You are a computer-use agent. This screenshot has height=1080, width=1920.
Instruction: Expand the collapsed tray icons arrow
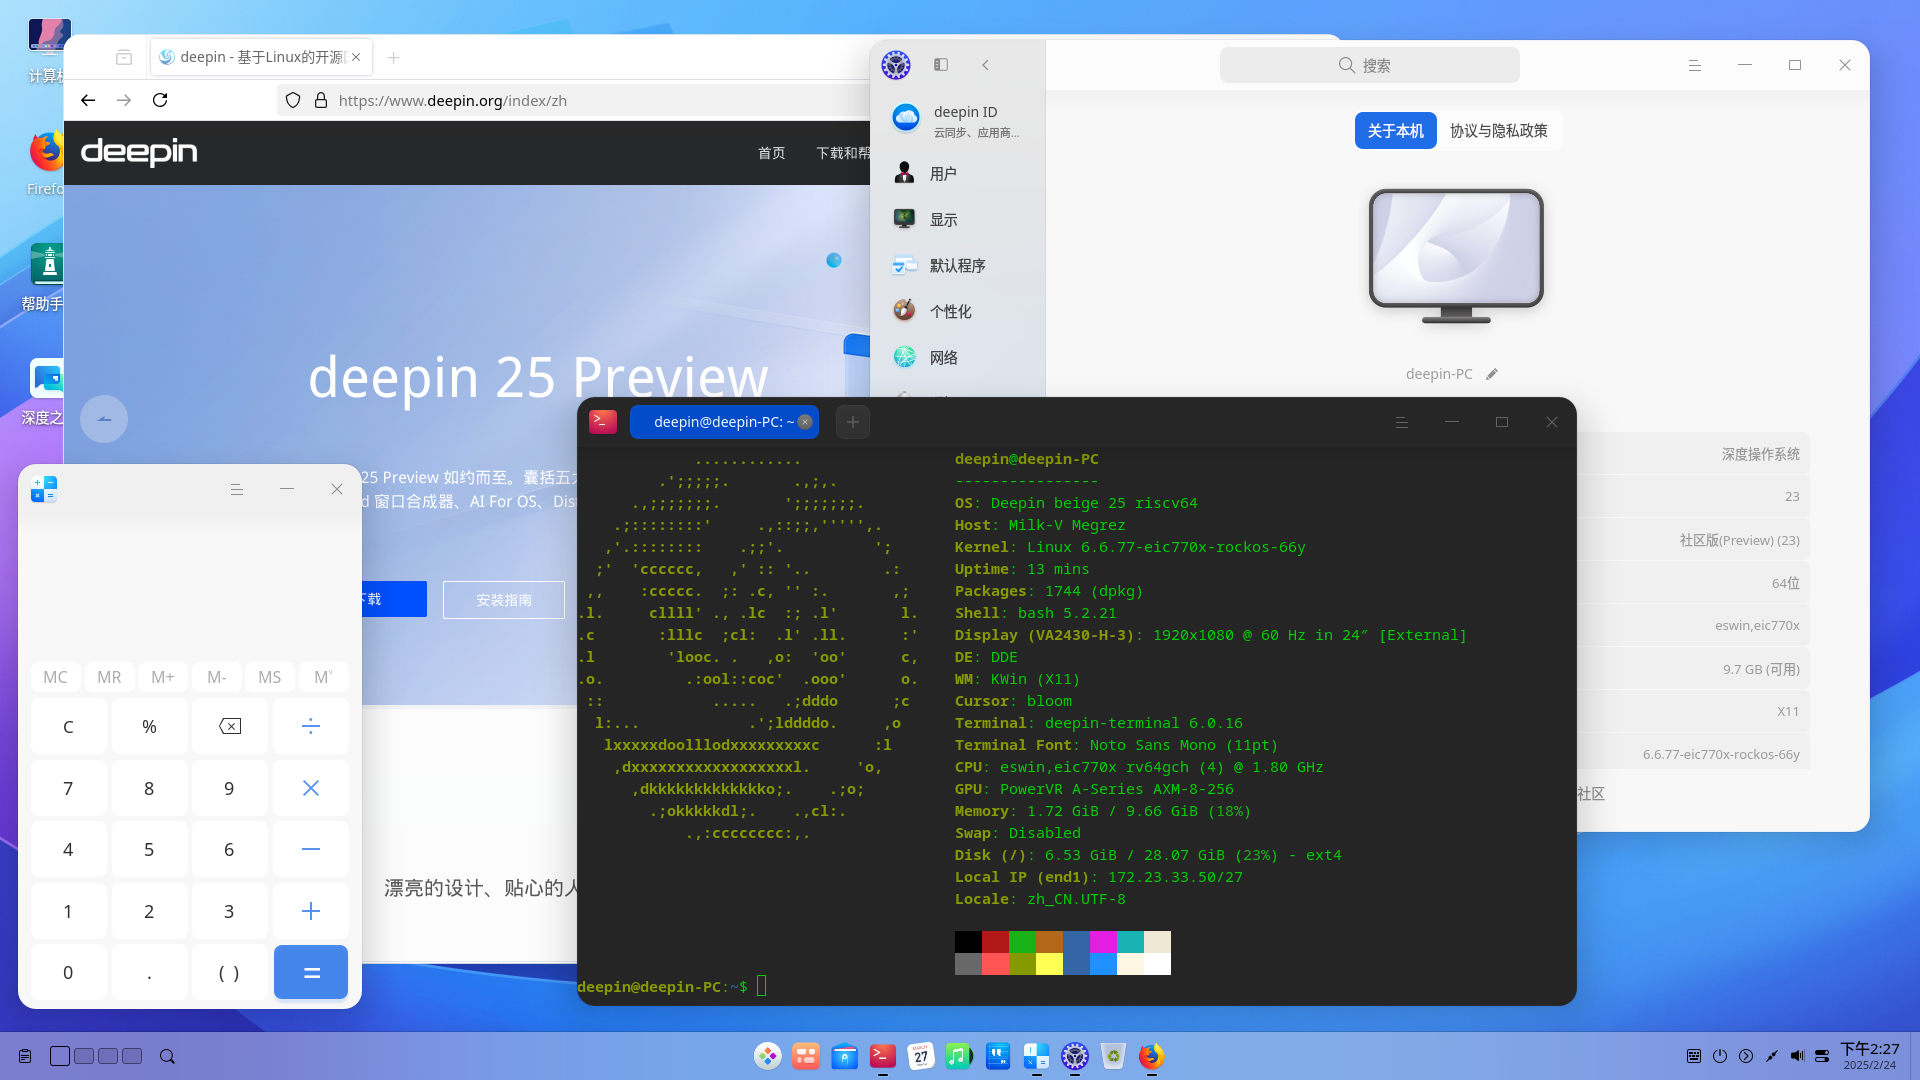click(x=1746, y=1056)
